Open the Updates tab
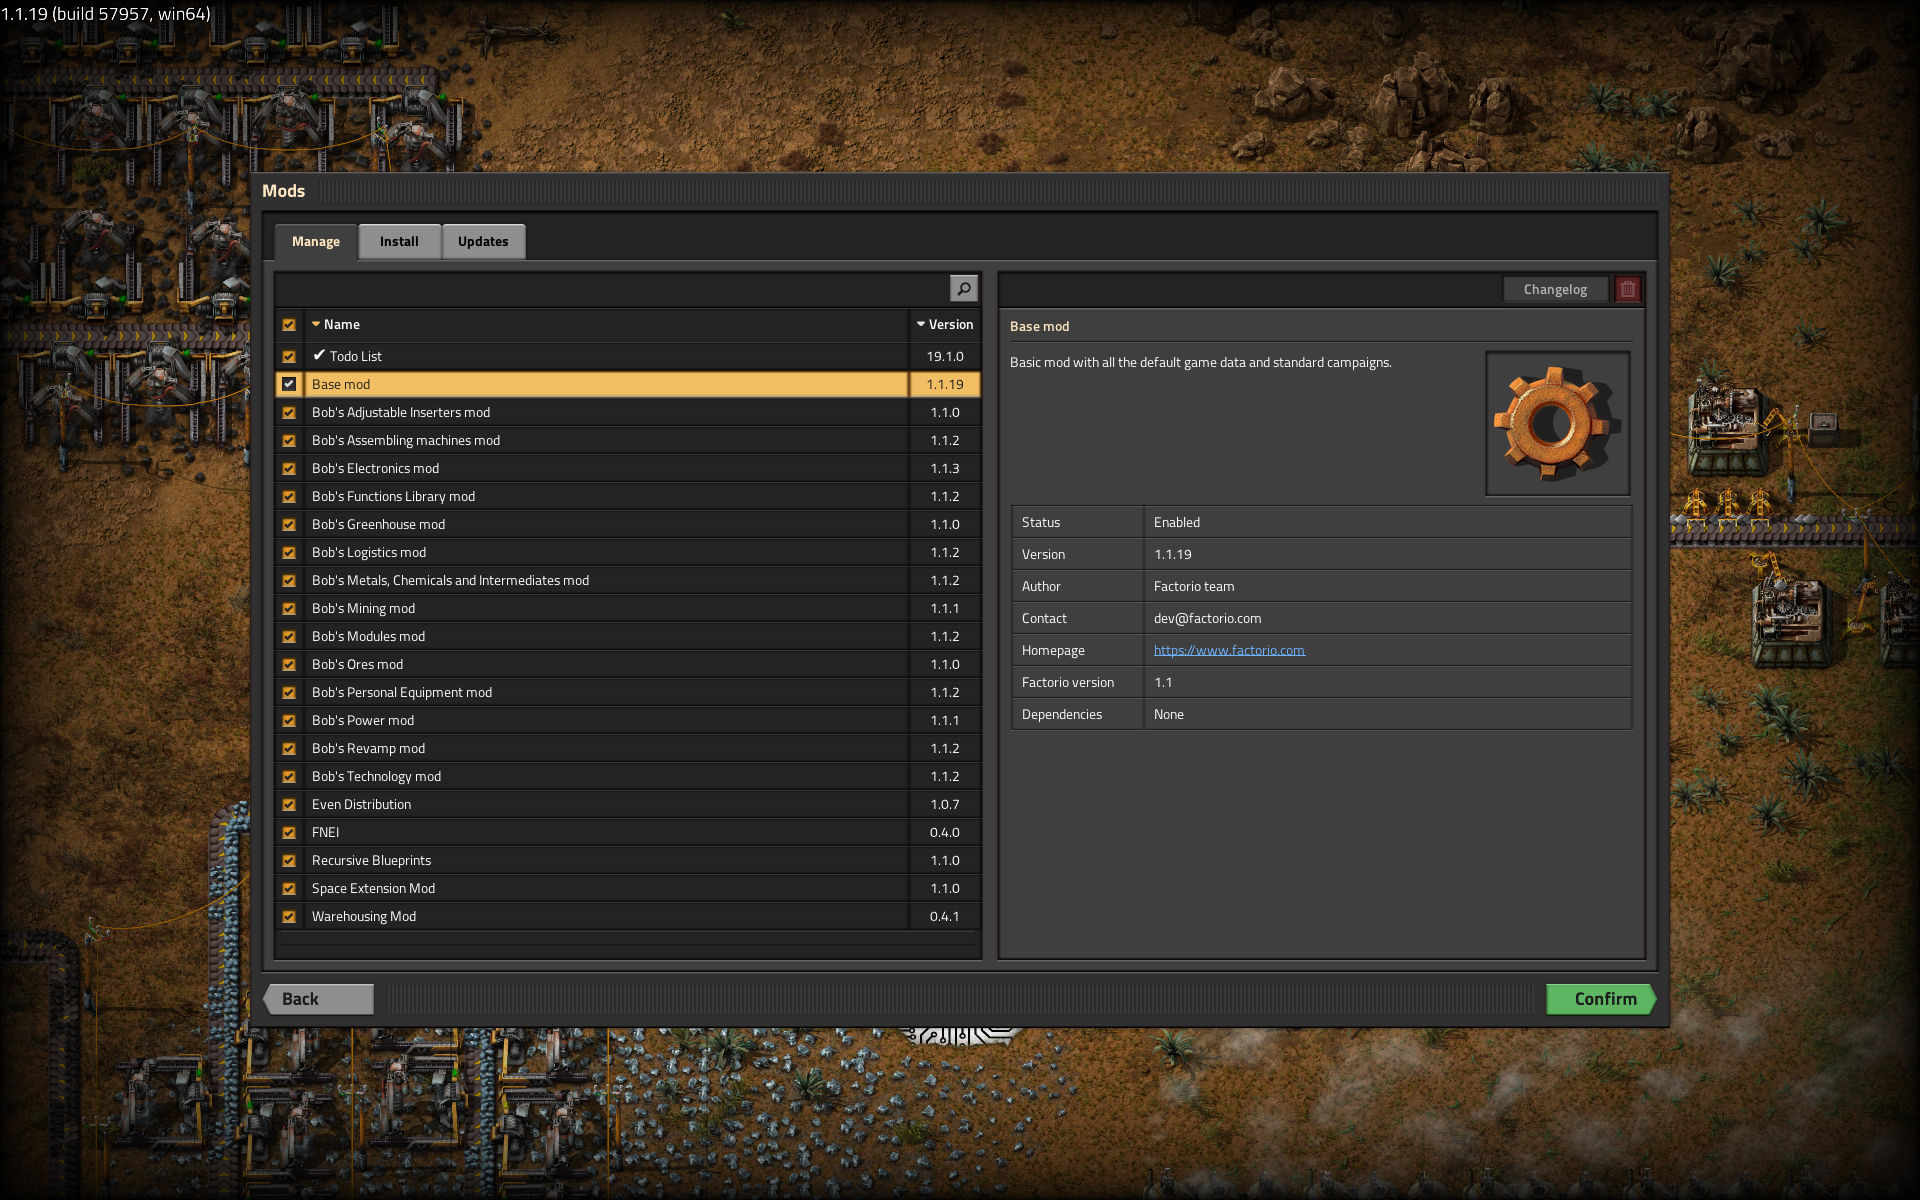 click(x=483, y=242)
